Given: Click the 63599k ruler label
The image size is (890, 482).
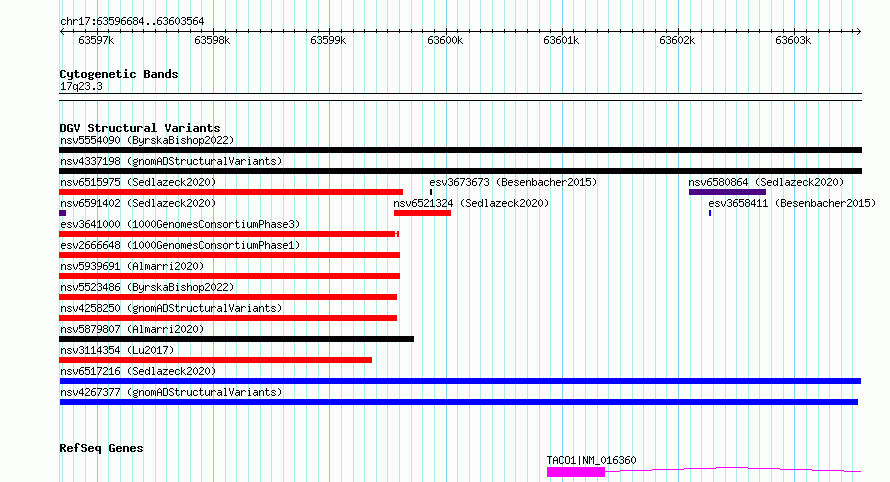Looking at the screenshot, I should [328, 41].
